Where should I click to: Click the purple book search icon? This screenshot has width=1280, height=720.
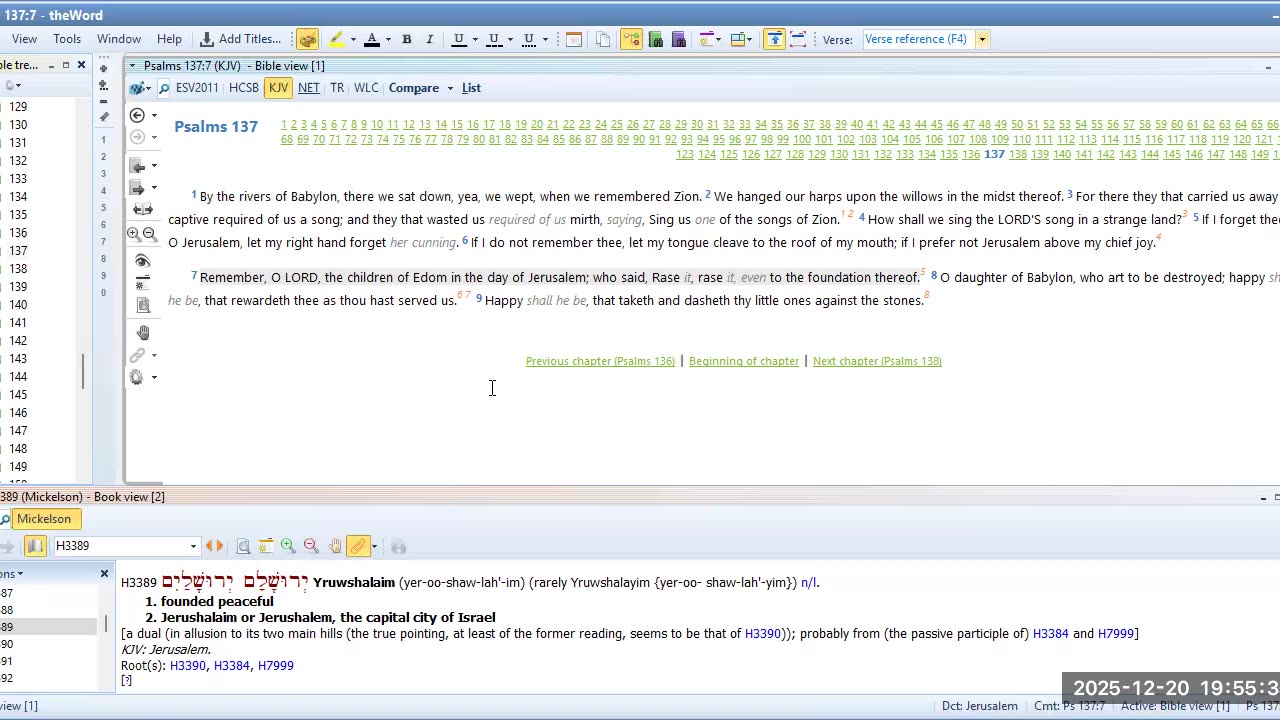pyautogui.click(x=679, y=39)
